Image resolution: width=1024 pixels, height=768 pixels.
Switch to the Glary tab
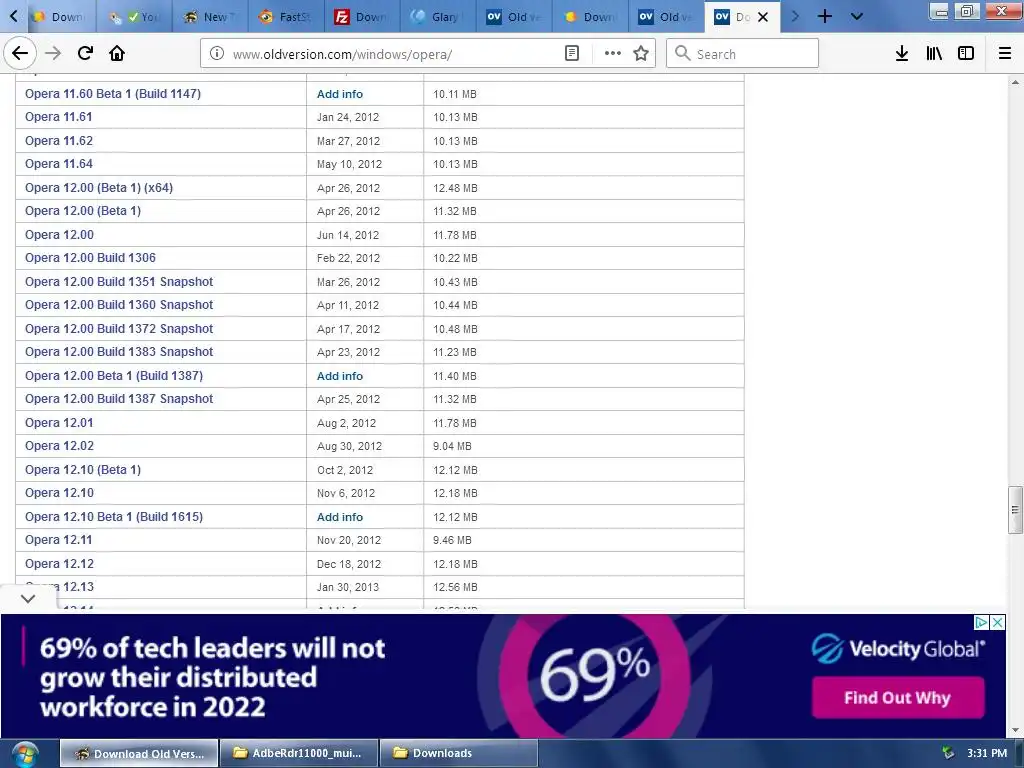[438, 17]
